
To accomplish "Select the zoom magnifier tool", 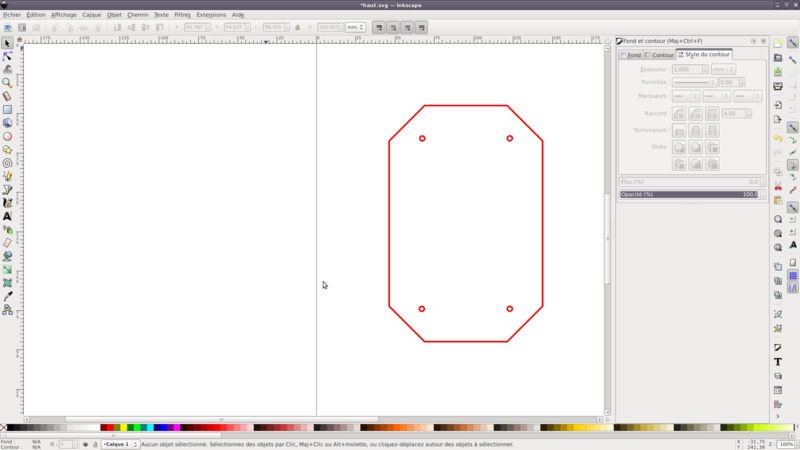I will [x=7, y=83].
